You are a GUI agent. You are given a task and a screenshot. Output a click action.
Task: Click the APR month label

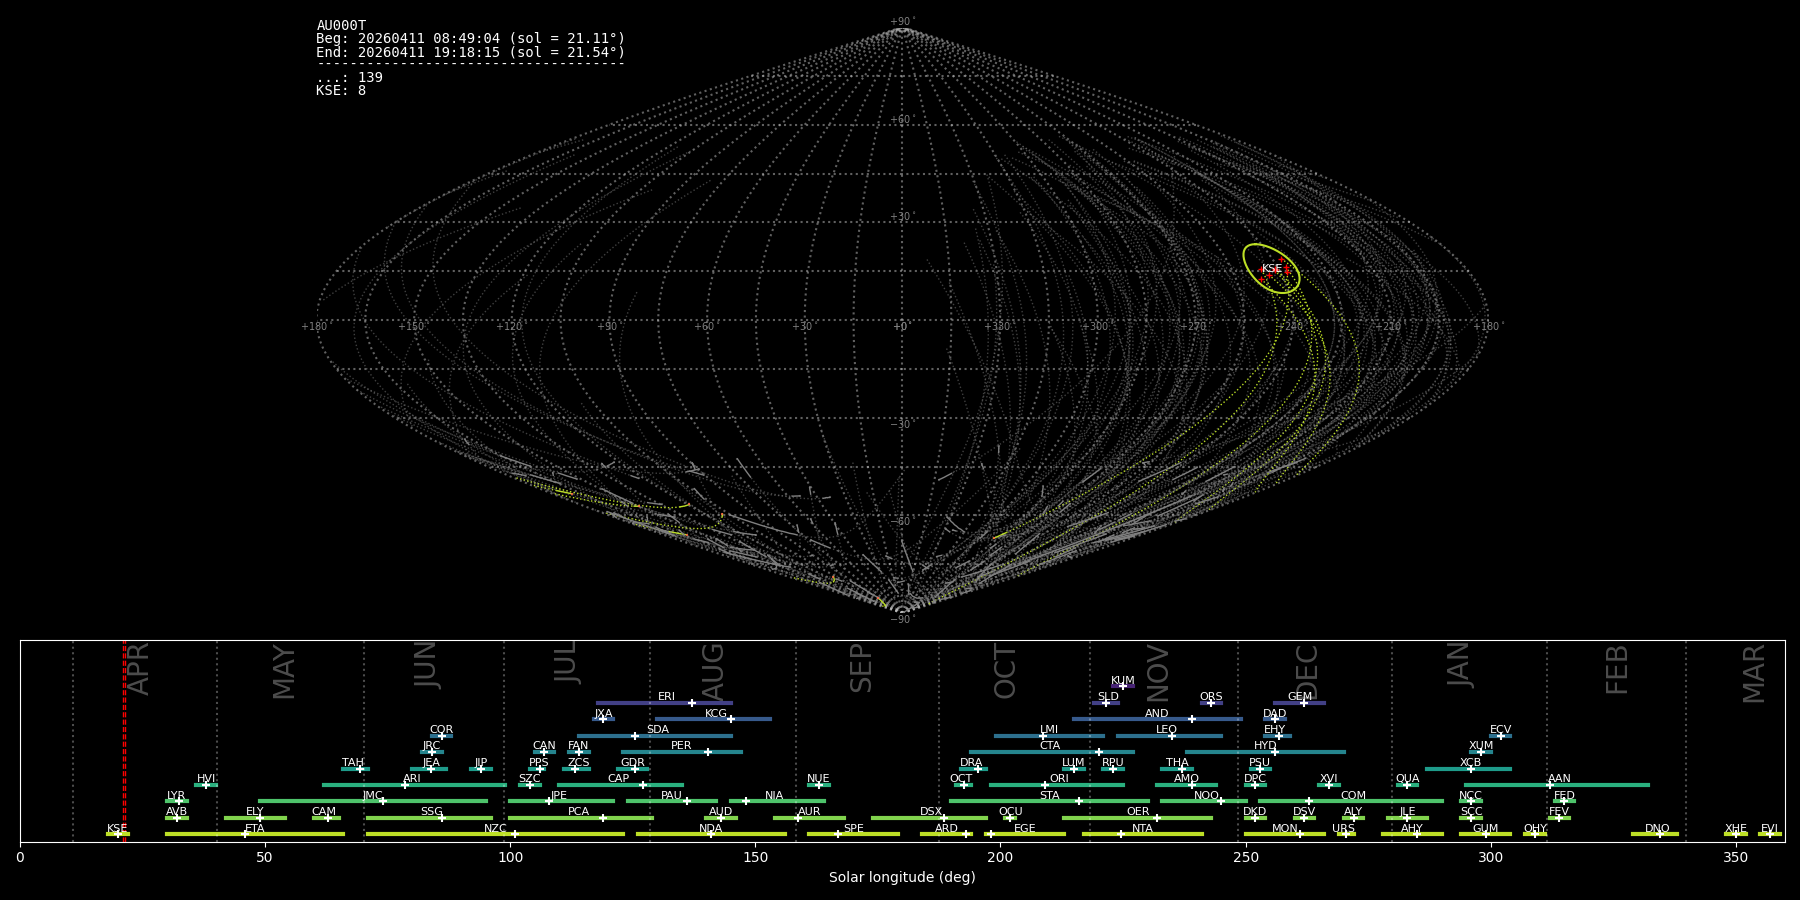click(x=138, y=668)
